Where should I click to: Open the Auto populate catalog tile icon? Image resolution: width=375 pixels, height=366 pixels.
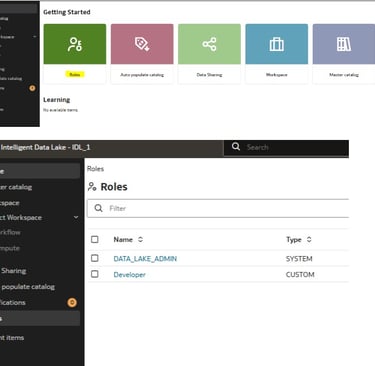click(142, 44)
